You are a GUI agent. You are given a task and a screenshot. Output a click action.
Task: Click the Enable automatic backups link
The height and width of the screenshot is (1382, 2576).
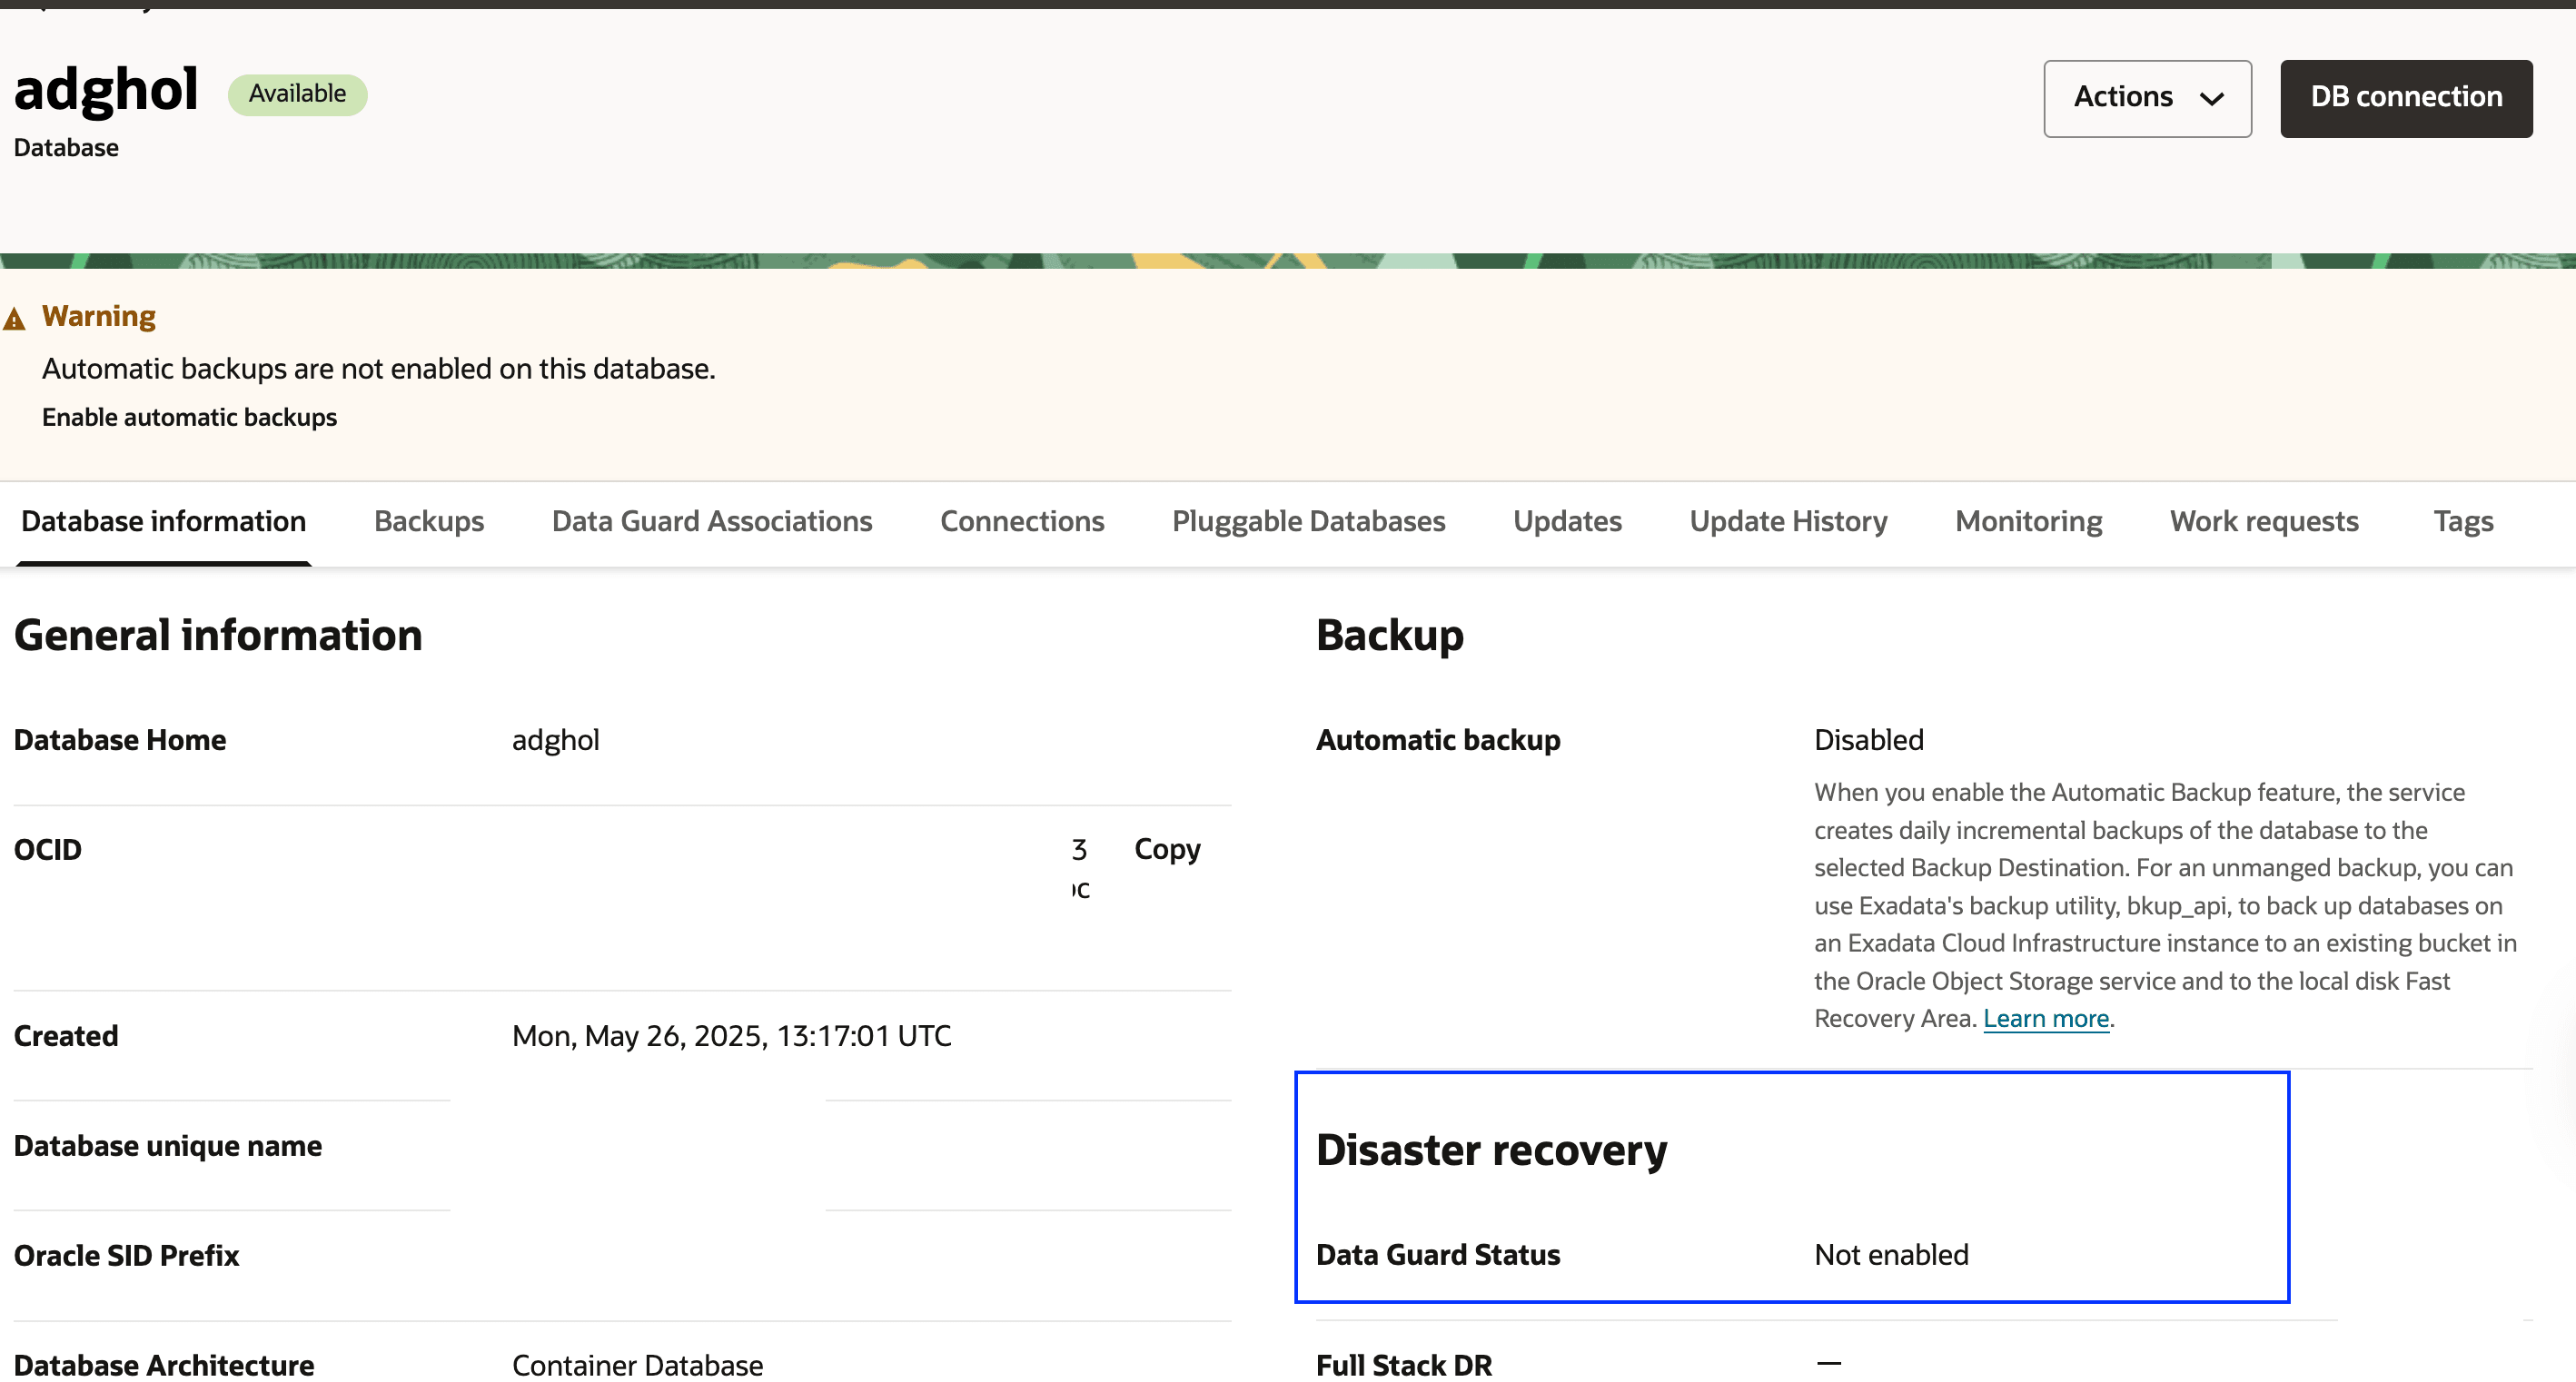(x=189, y=417)
